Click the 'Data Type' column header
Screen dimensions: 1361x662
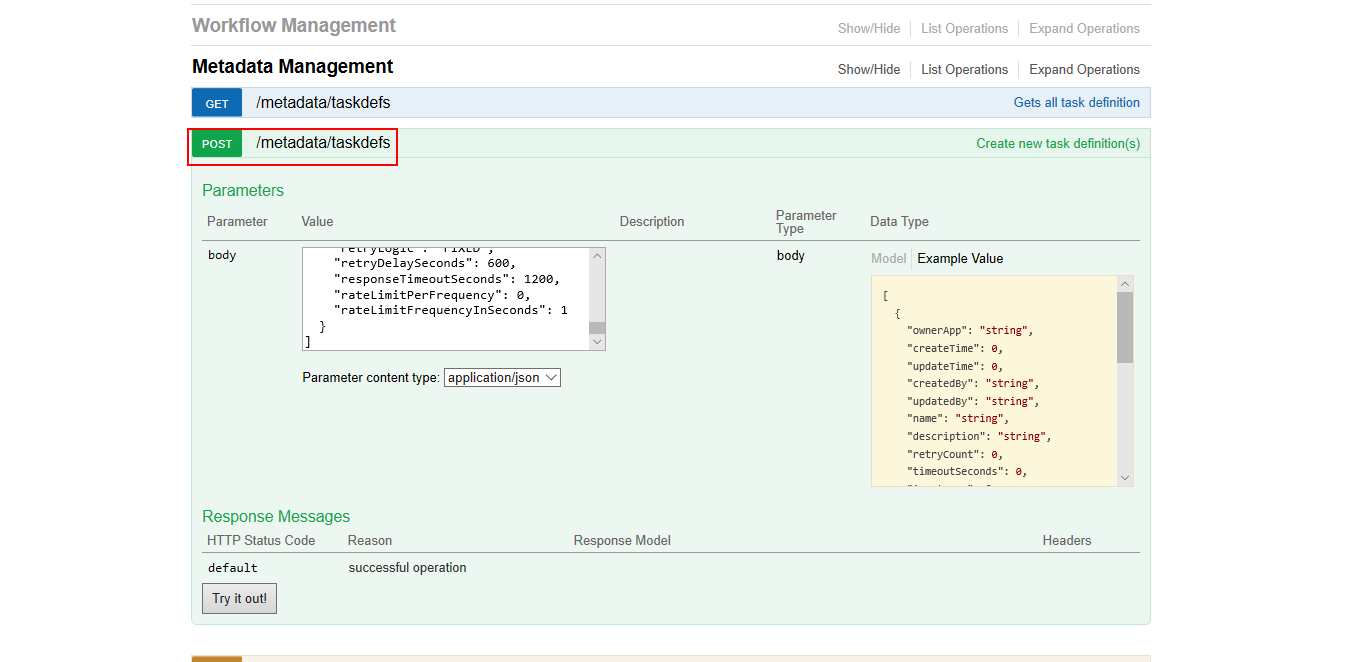899,222
